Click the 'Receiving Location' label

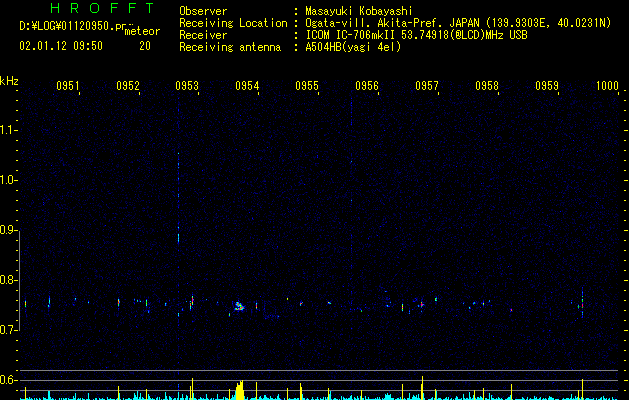(233, 23)
